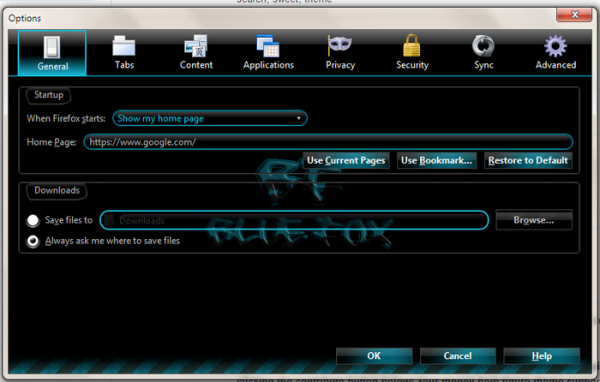Viewport: 600px width, 382px height.
Task: Switch to the Sync label
Action: (484, 65)
